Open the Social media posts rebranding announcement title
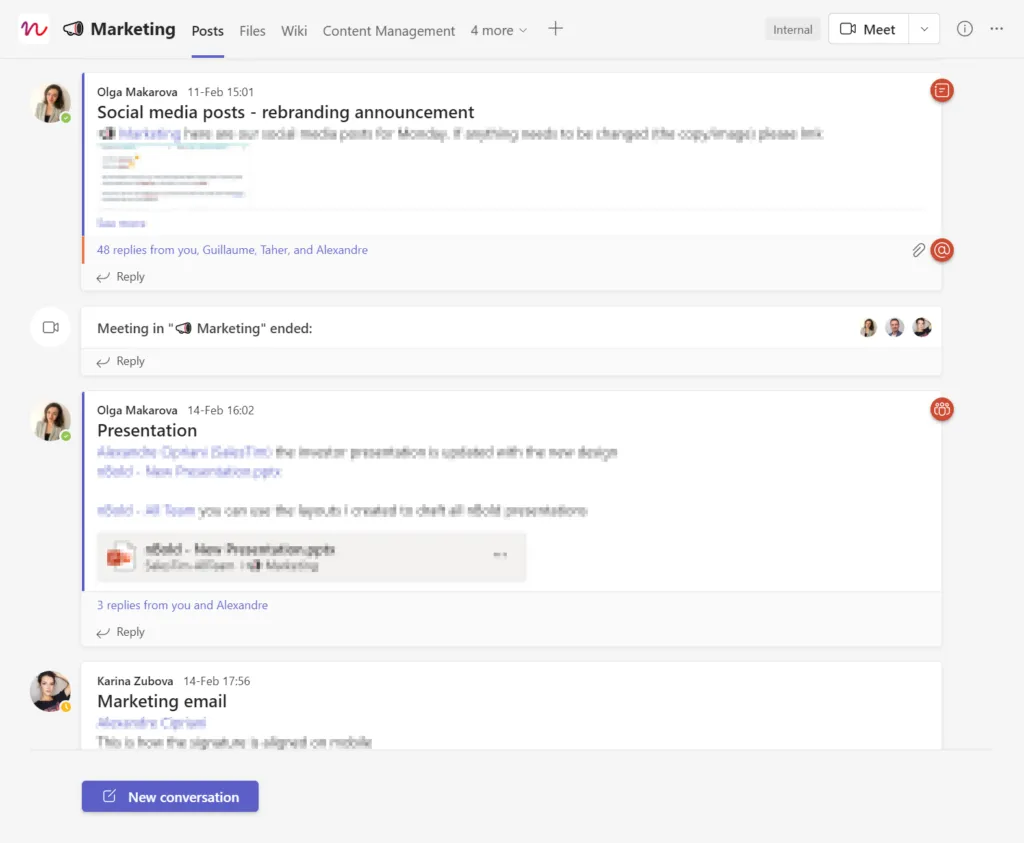Image resolution: width=1024 pixels, height=843 pixels. pos(285,112)
